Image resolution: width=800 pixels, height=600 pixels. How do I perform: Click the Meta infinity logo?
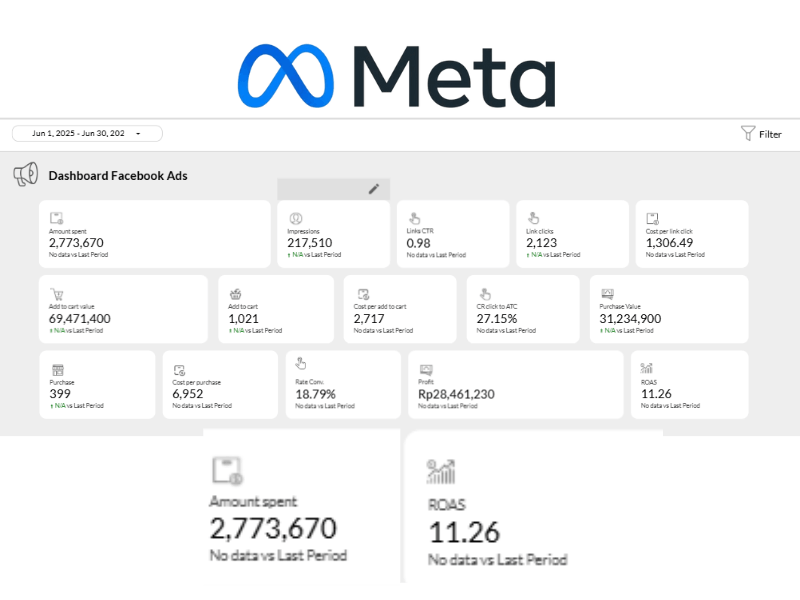click(286, 76)
